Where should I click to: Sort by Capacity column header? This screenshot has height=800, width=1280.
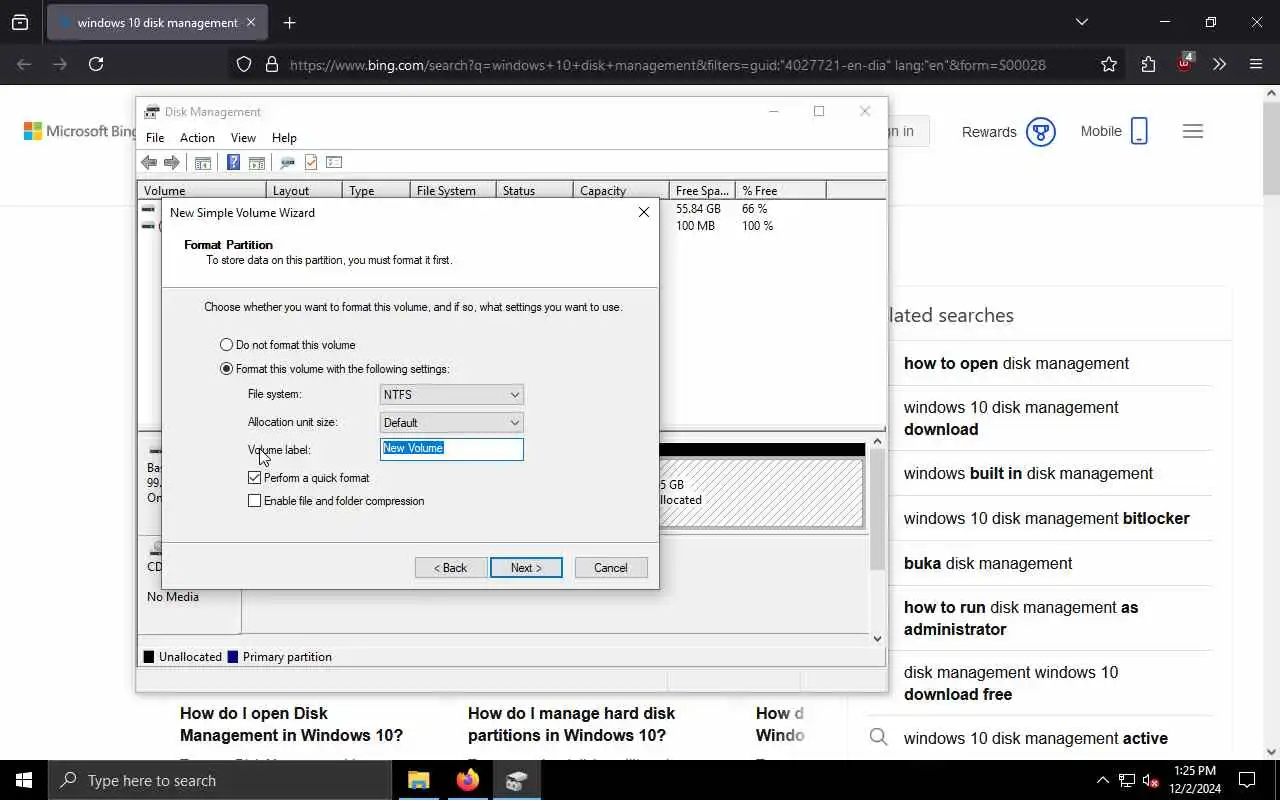621,191
